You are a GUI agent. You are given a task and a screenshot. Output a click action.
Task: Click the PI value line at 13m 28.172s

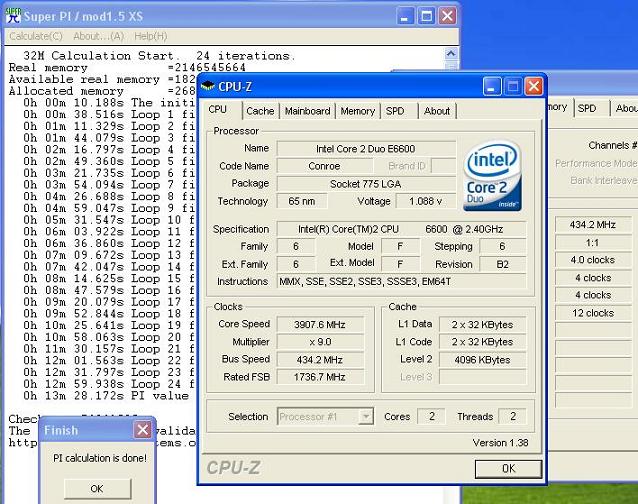(x=106, y=396)
